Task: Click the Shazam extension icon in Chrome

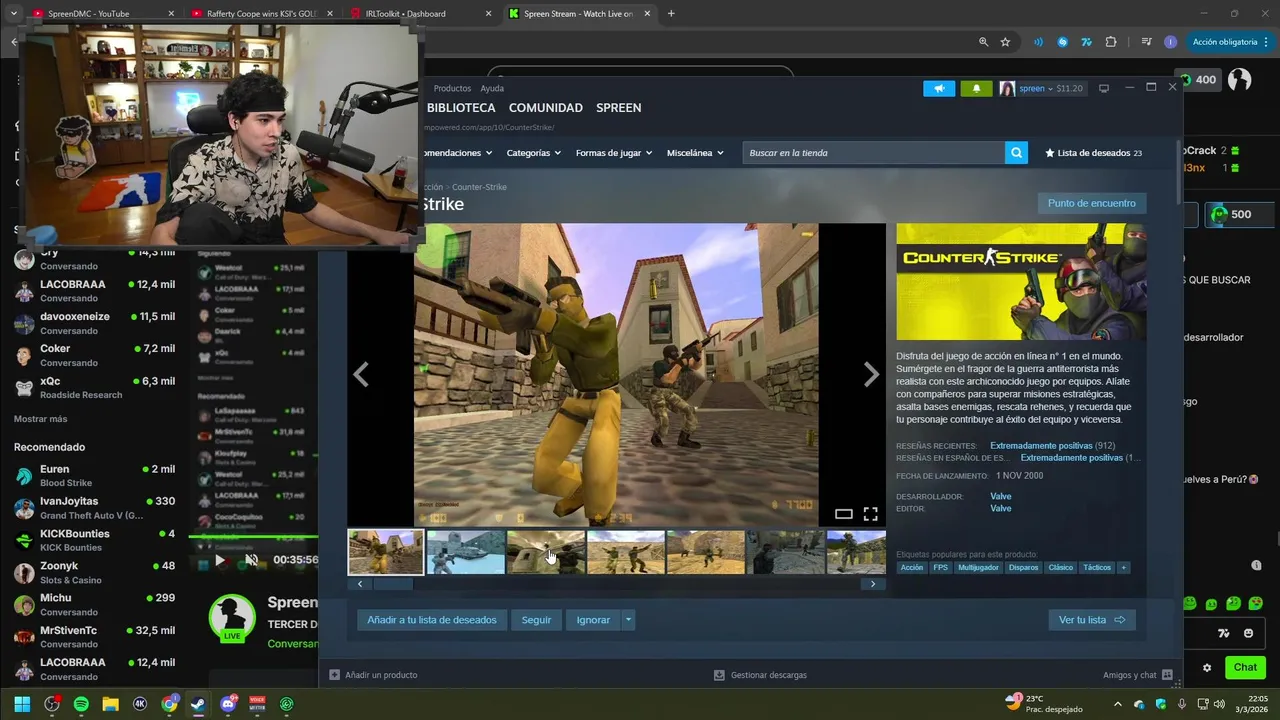Action: pyautogui.click(x=1062, y=42)
